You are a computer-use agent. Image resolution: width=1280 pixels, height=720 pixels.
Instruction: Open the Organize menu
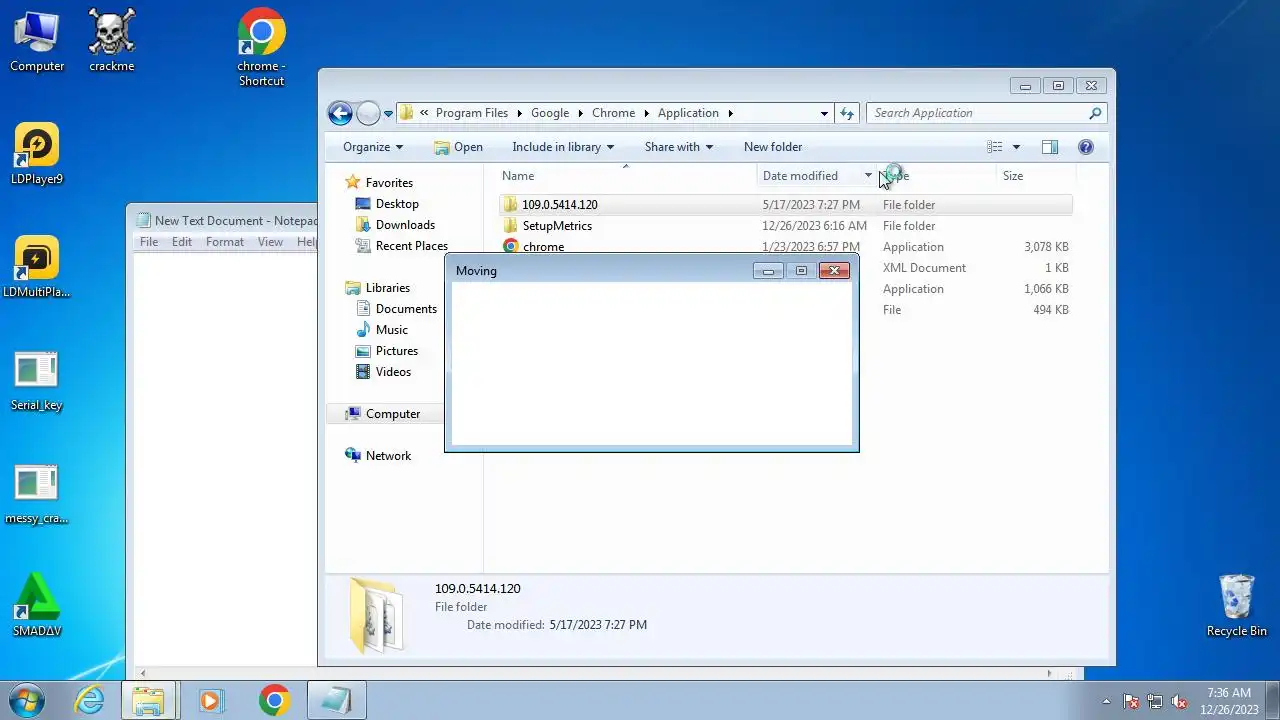click(x=372, y=147)
